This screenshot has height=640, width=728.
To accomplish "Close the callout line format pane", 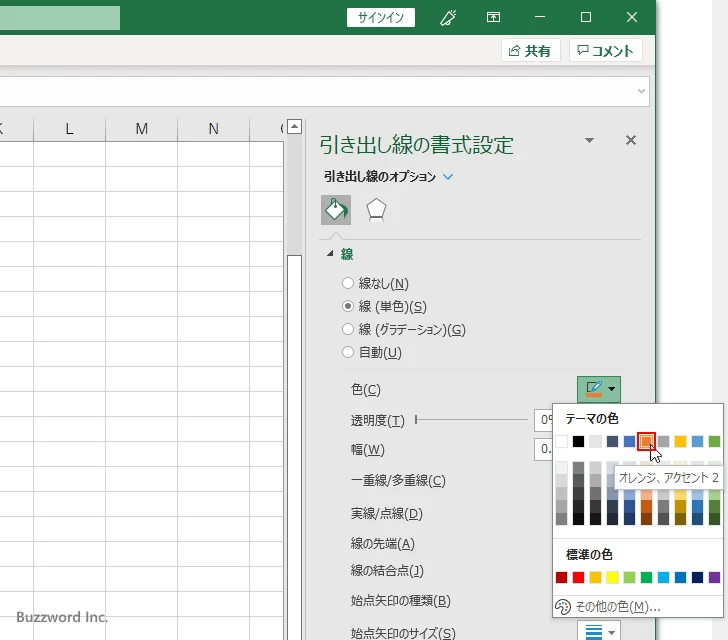I will pos(630,140).
